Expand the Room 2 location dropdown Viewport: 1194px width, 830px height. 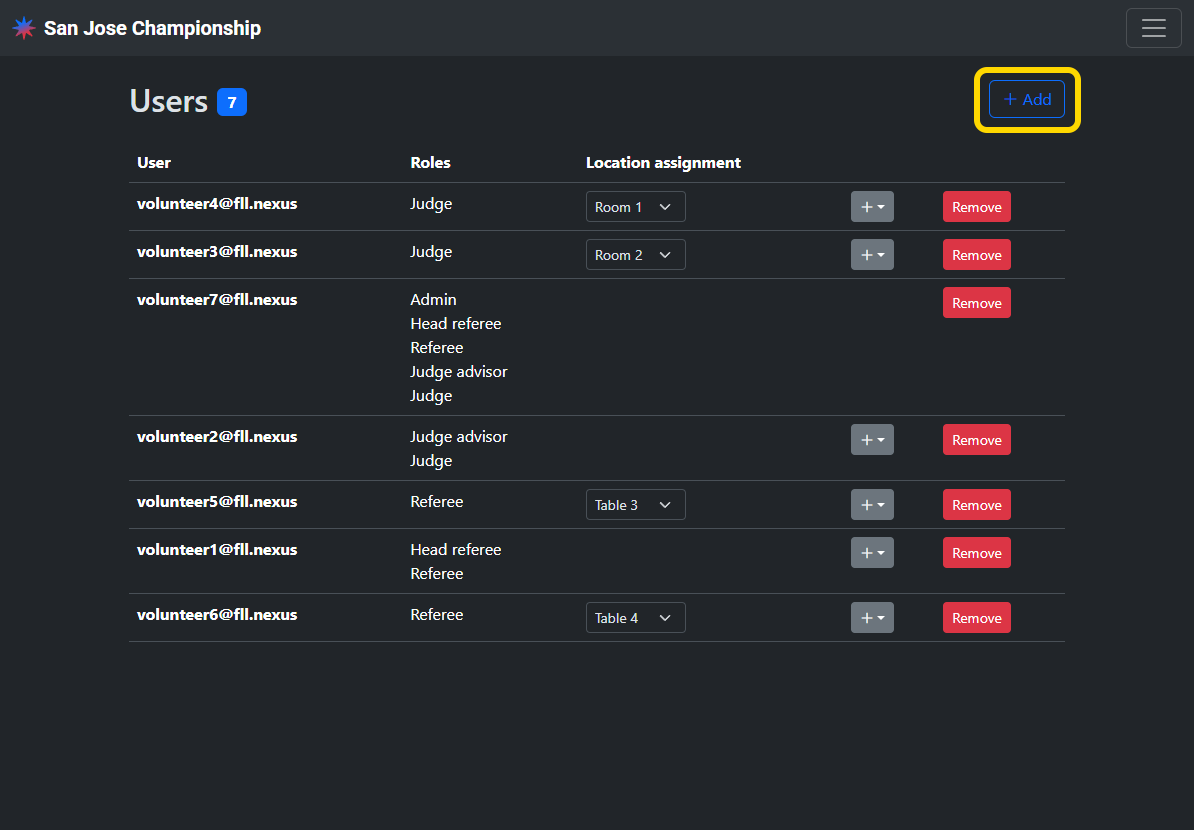pyautogui.click(x=635, y=255)
